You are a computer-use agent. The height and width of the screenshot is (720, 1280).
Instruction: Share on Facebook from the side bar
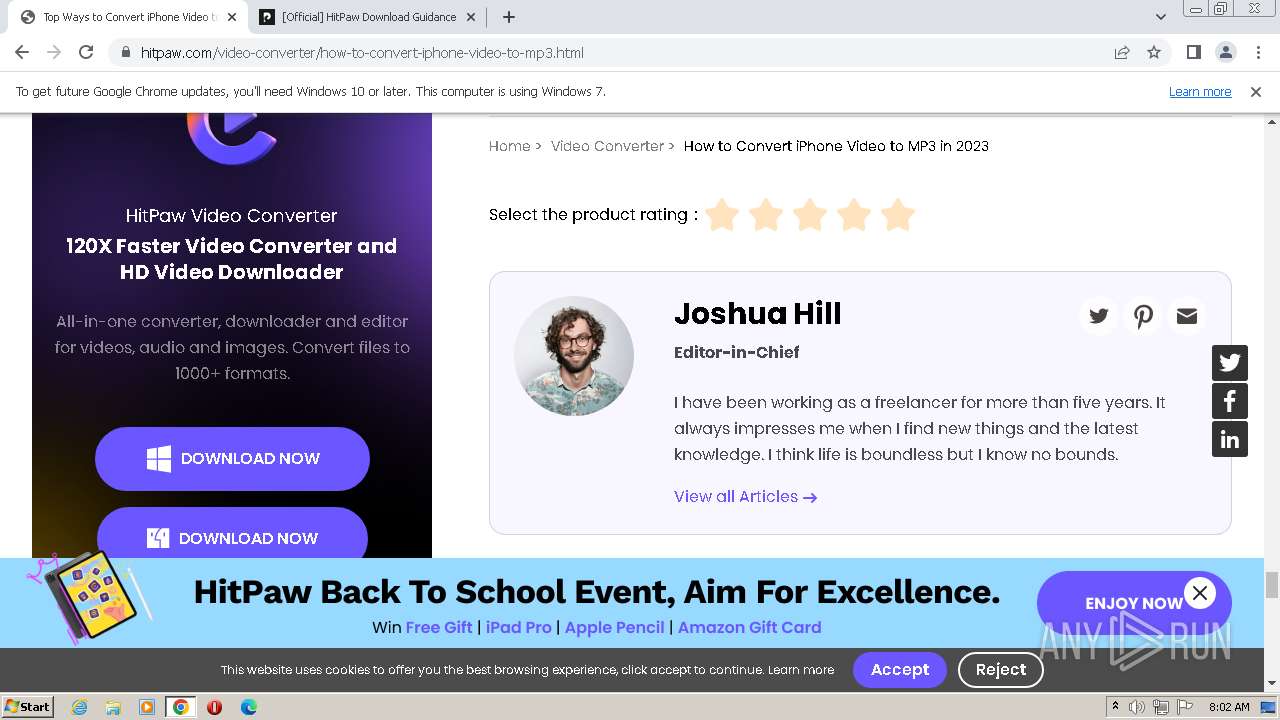click(x=1230, y=401)
